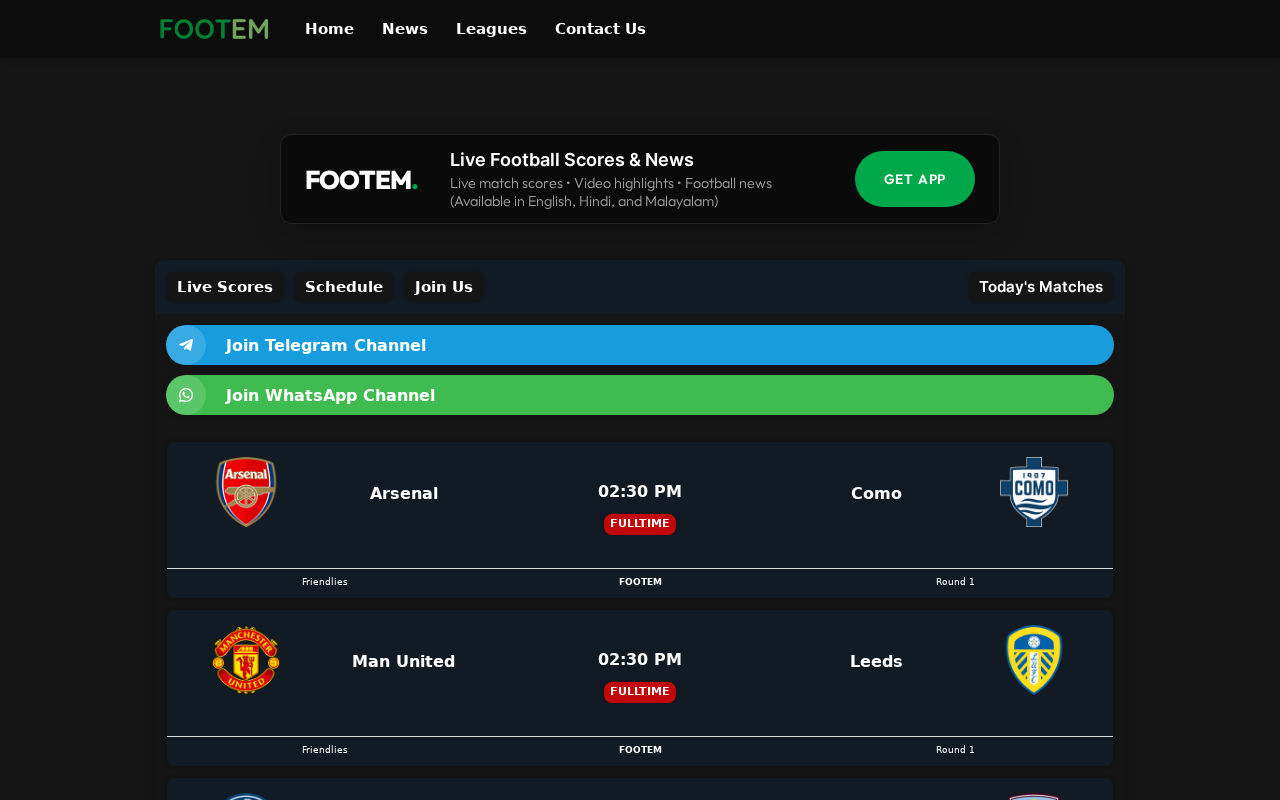
Task: Click the Telegram paper-plane icon
Action: tap(186, 345)
